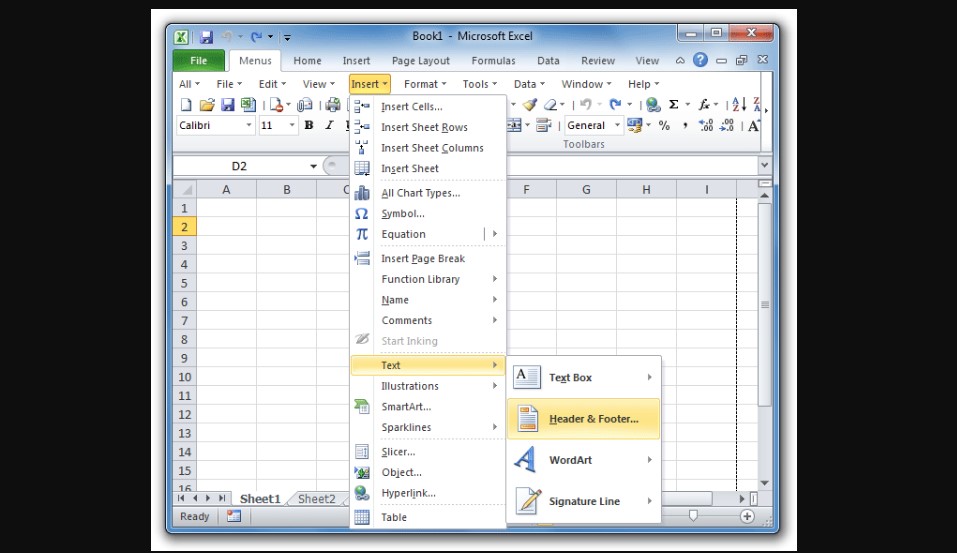The height and width of the screenshot is (553, 957).
Task: Select the Sheet2 worksheet tab
Action: 316,499
